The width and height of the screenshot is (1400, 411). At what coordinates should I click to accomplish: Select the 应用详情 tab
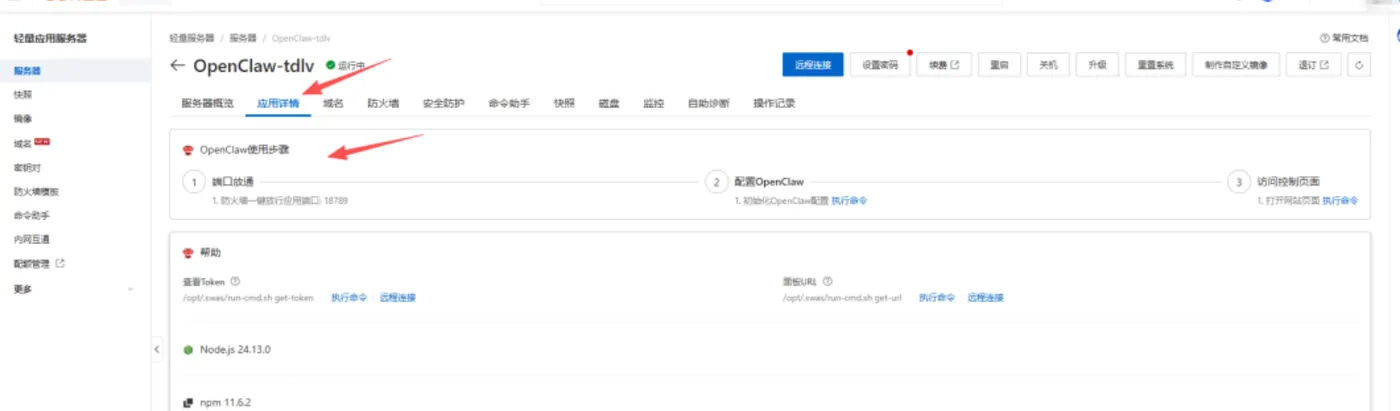(279, 103)
